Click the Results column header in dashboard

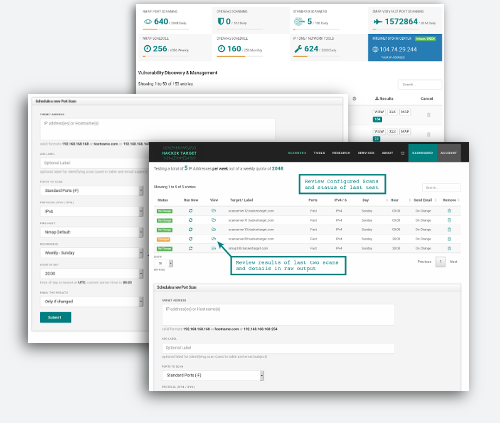384,99
